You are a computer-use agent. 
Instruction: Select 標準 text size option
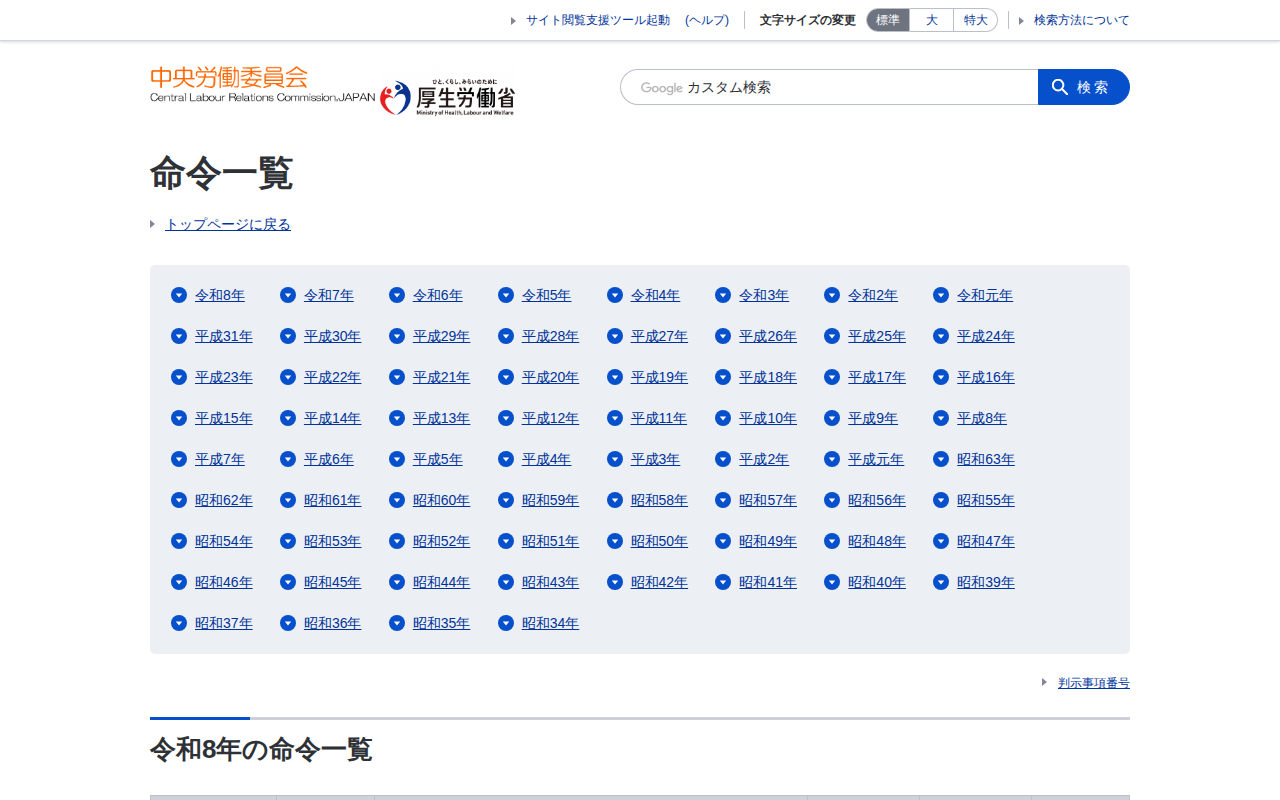tap(888, 20)
